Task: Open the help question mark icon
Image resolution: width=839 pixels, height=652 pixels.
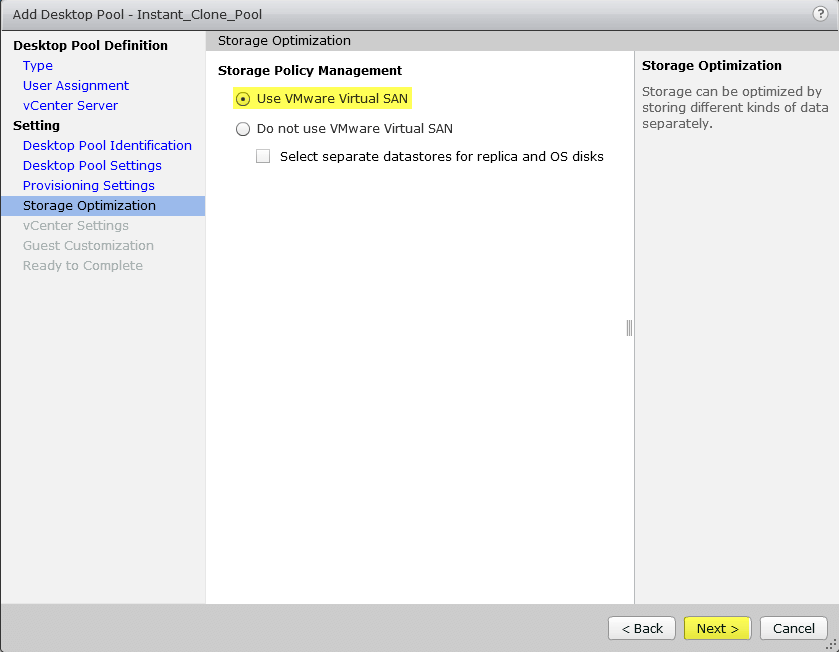Action: [820, 13]
